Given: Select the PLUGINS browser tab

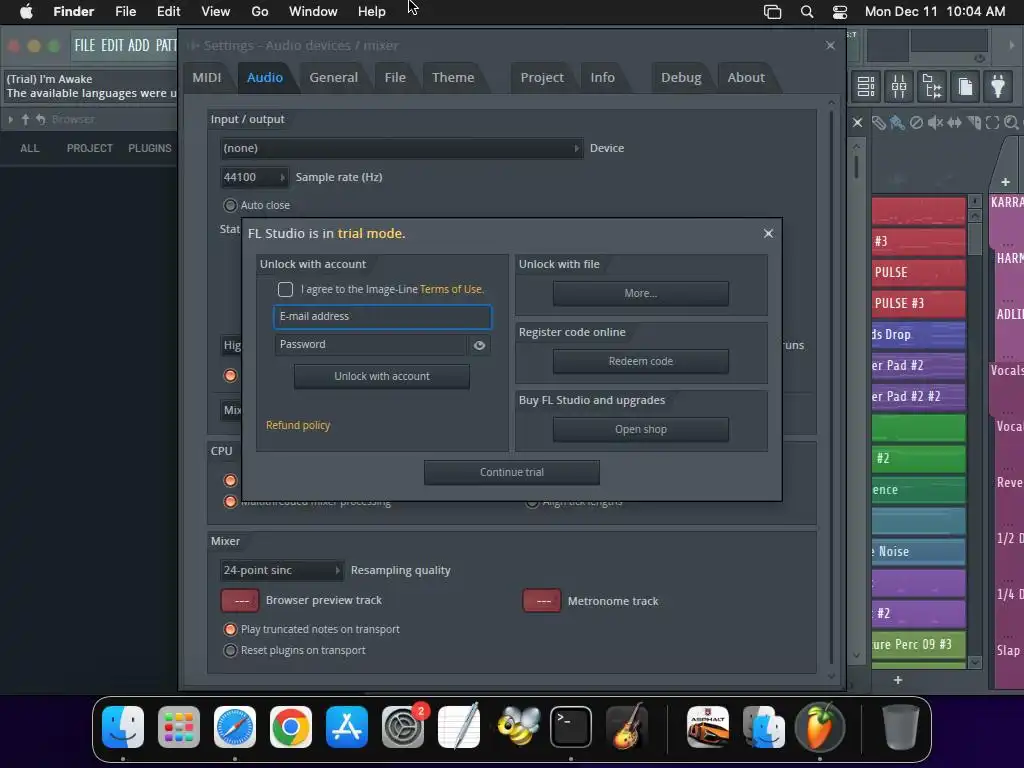Looking at the screenshot, I should 150,148.
